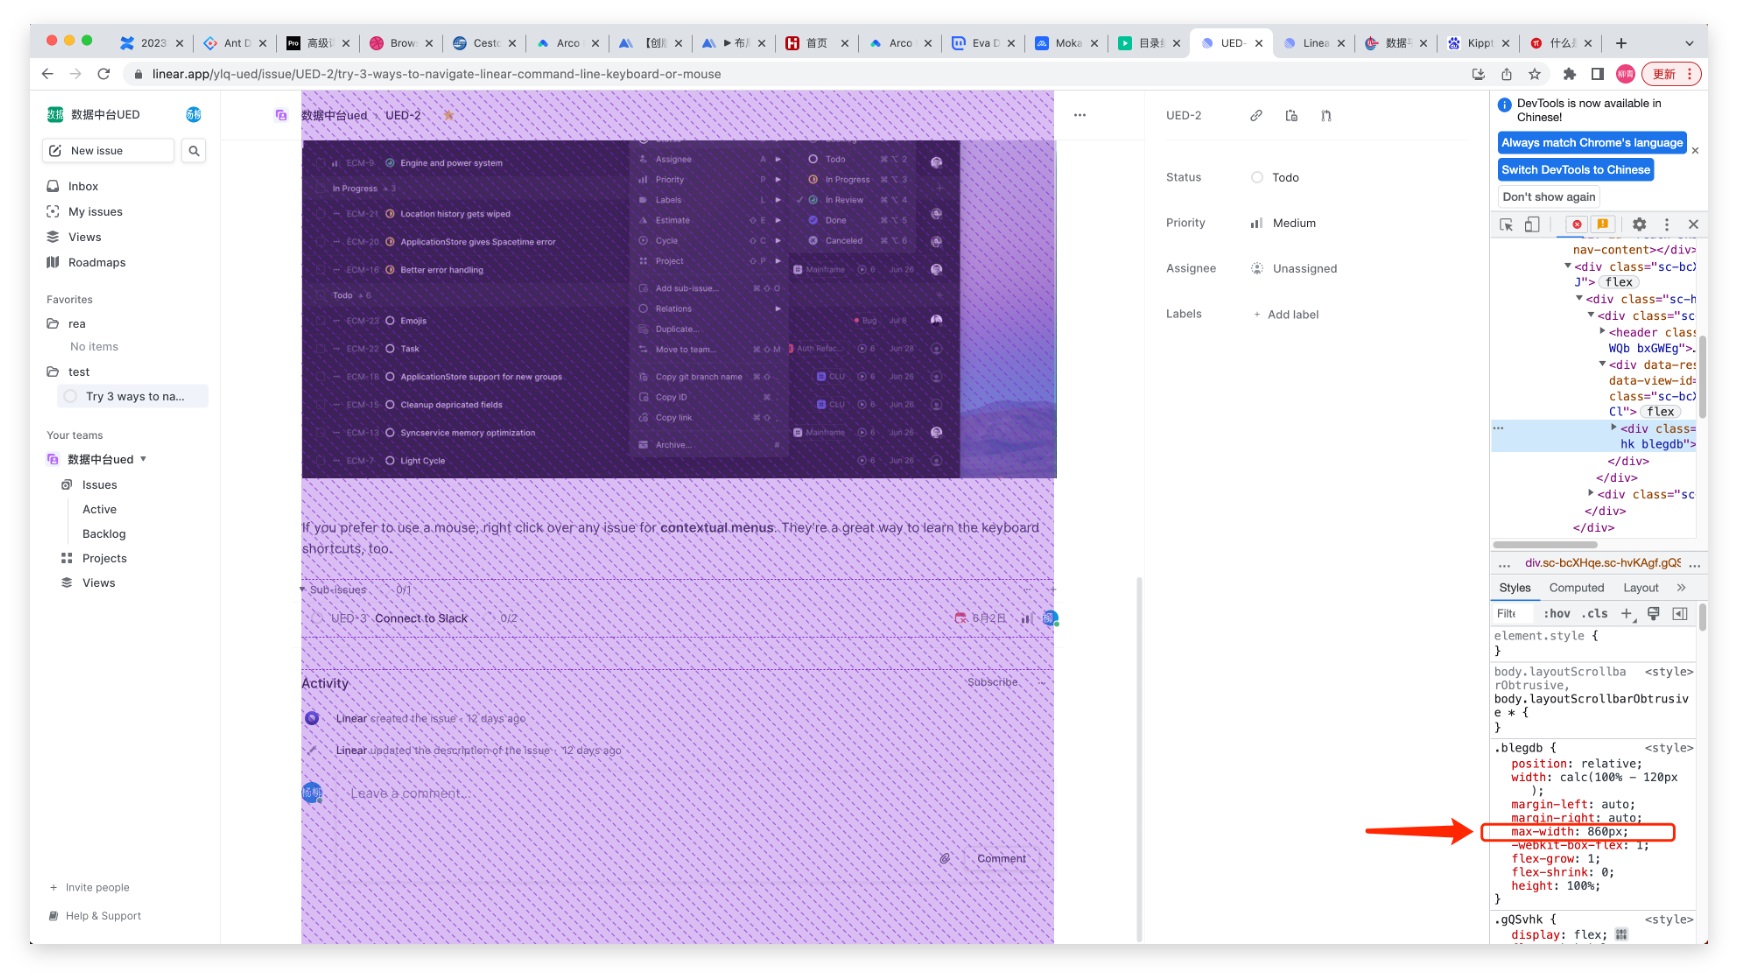
Task: Open the three-dot issue options menu
Action: coord(1080,115)
